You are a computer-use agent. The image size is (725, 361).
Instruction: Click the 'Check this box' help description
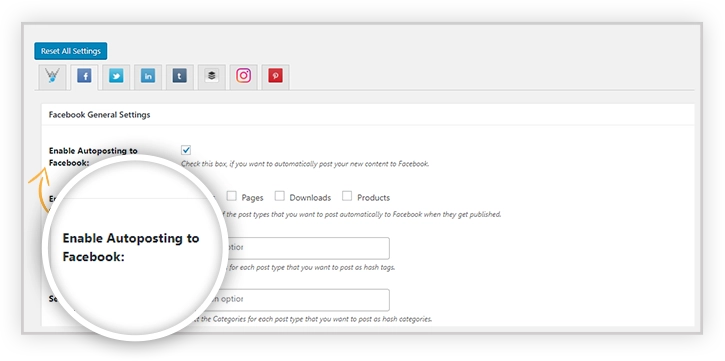(x=305, y=164)
